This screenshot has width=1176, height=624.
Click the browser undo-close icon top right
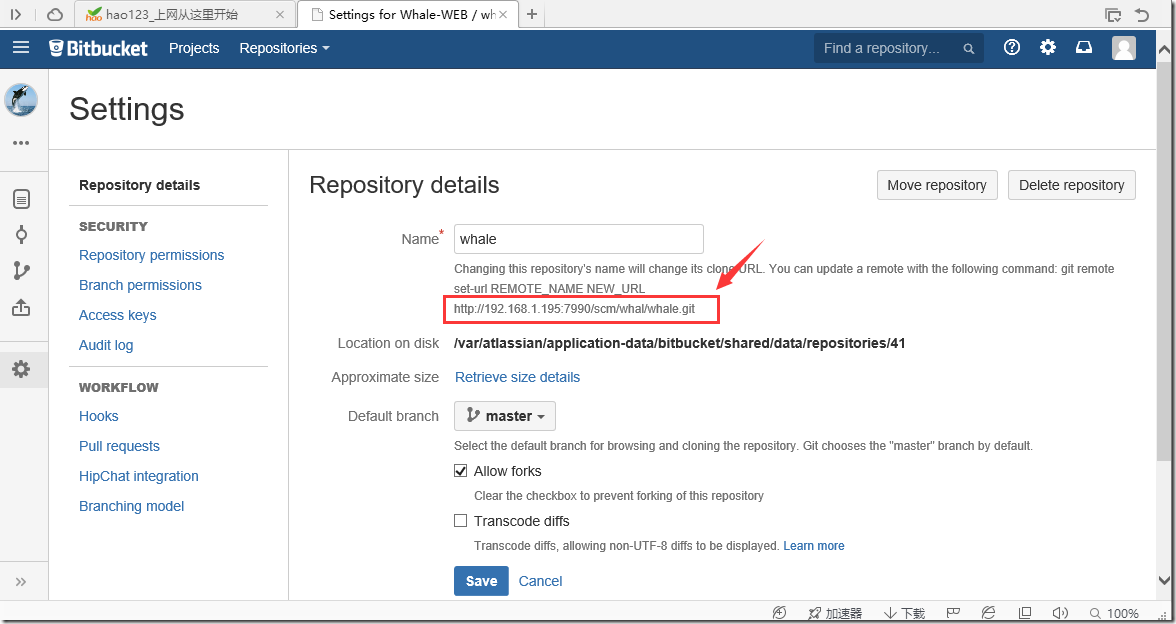coord(1142,14)
